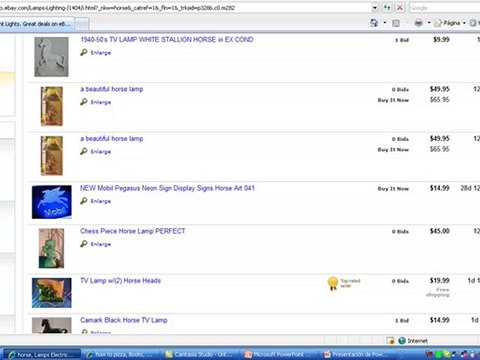Enlarge the white stallion TV lamp photo
Image resolution: width=480 pixels, height=360 pixels.
coord(101,53)
